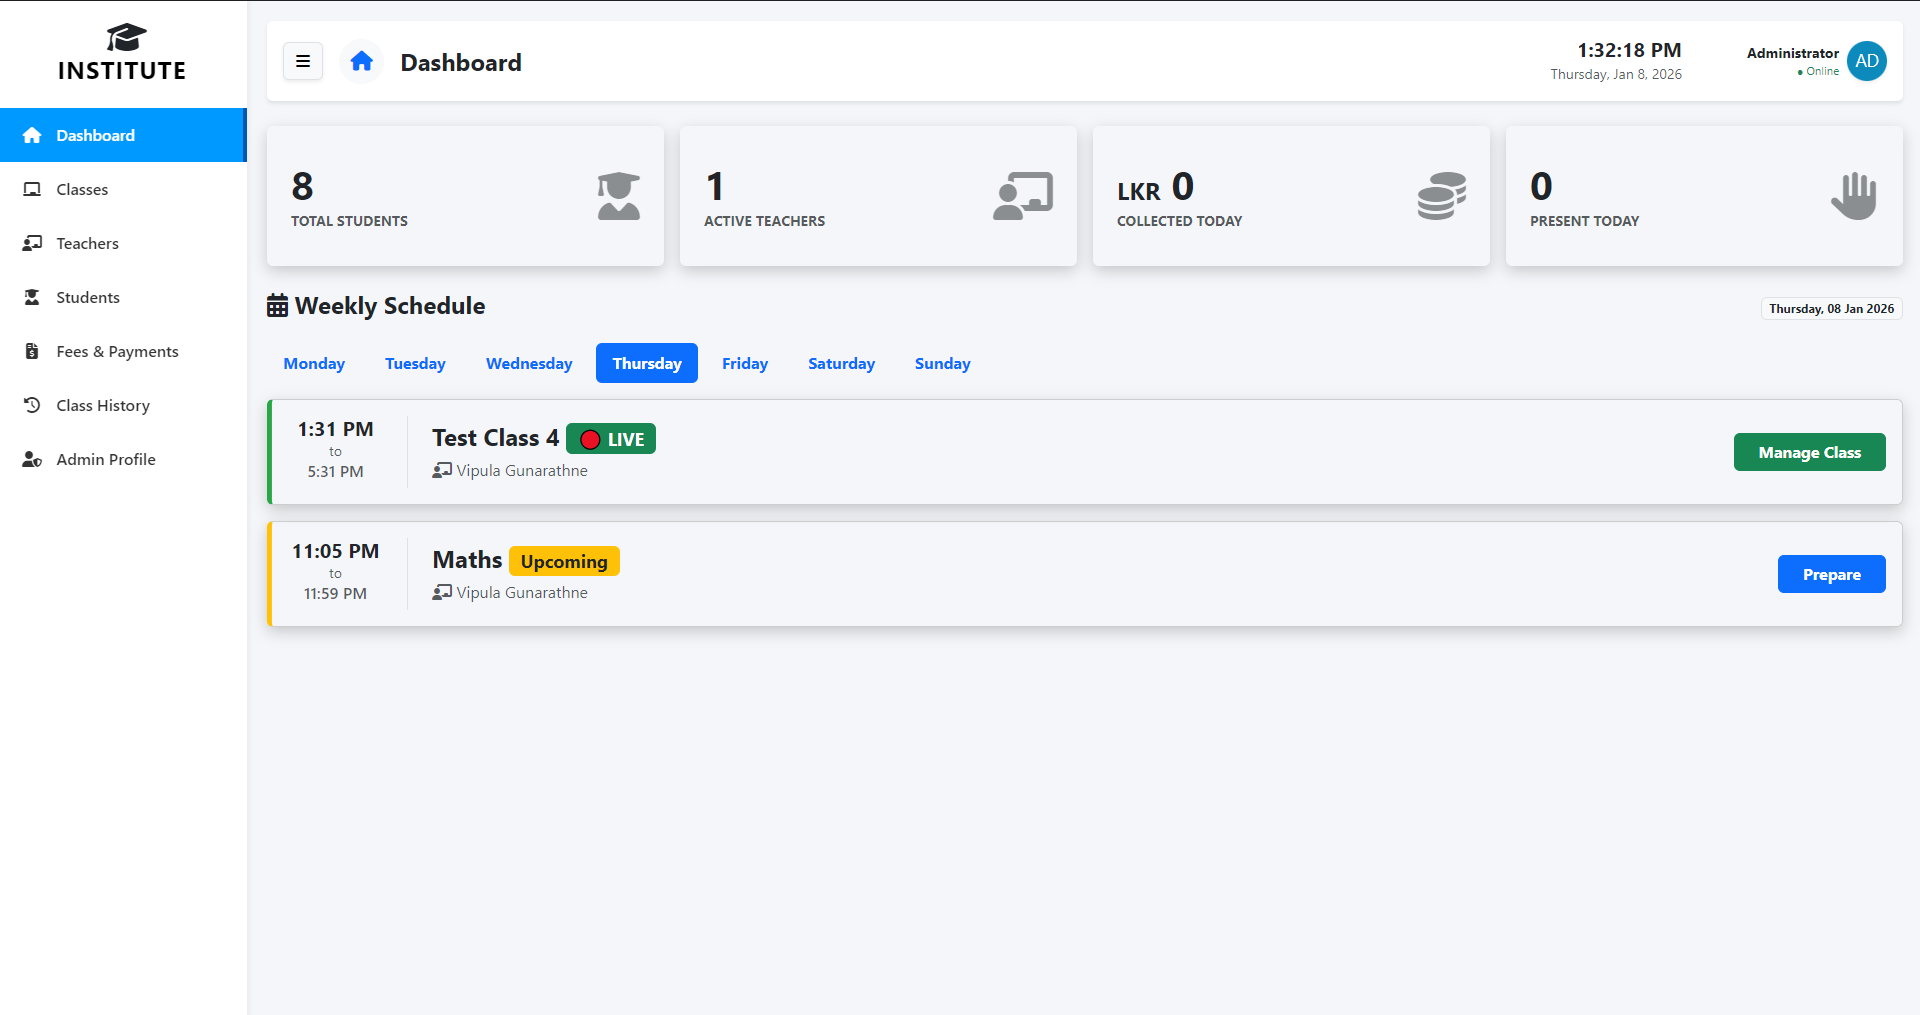This screenshot has width=1920, height=1015.
Task: Toggle the hamburger sidebar menu button
Action: pos(303,61)
